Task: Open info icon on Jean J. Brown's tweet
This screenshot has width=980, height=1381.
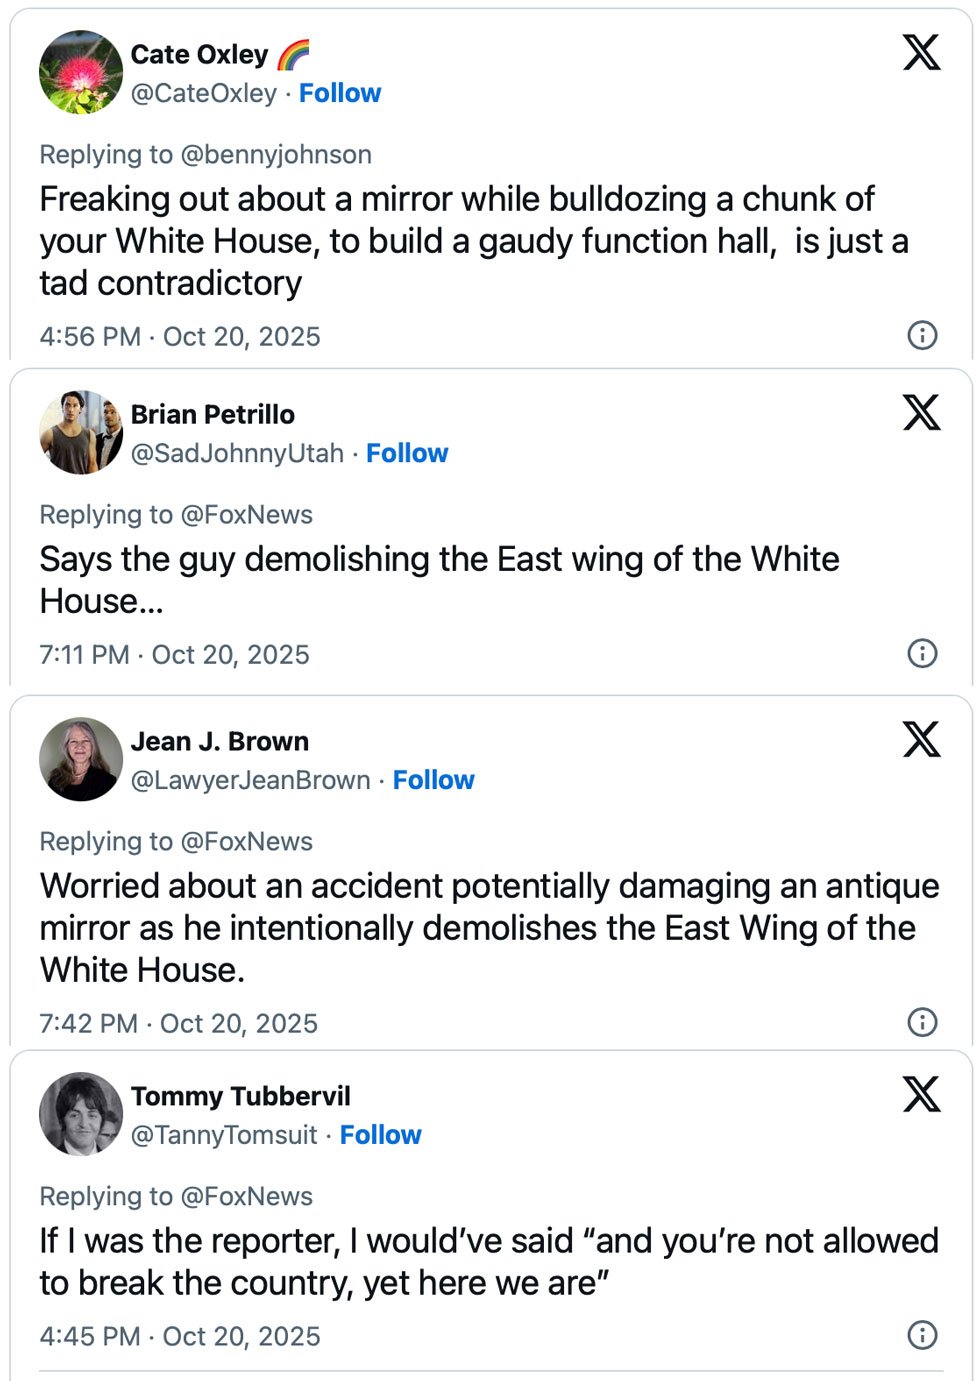Action: (x=921, y=1021)
